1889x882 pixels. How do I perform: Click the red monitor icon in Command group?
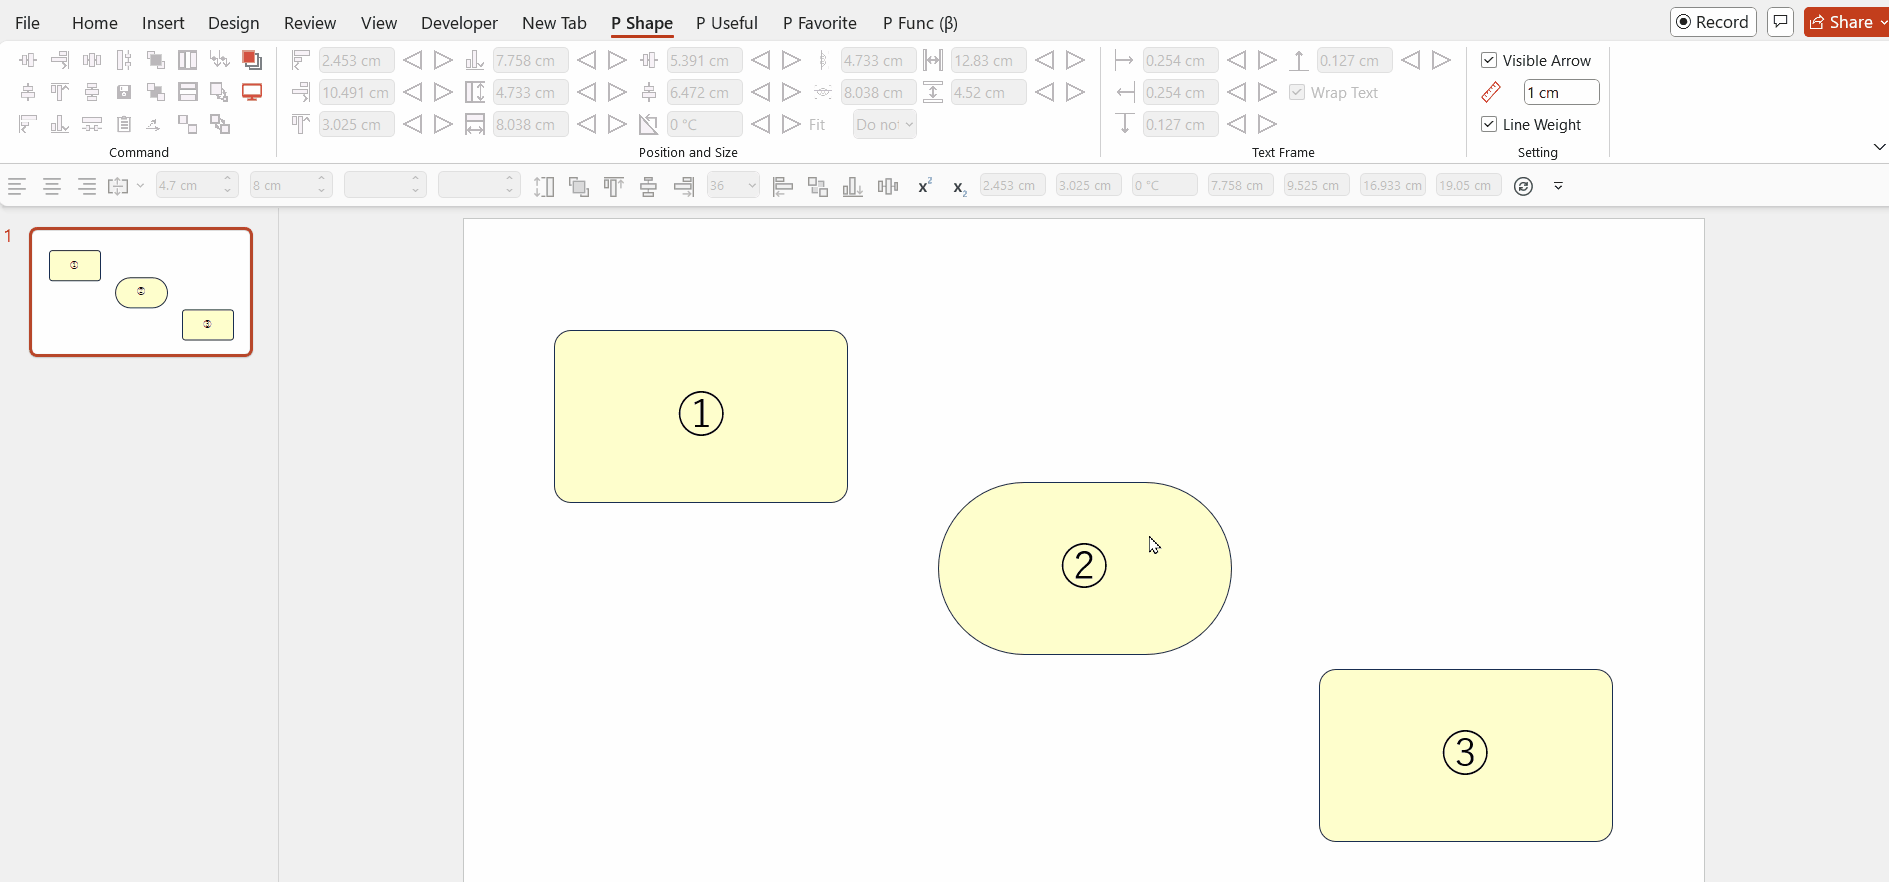252,92
